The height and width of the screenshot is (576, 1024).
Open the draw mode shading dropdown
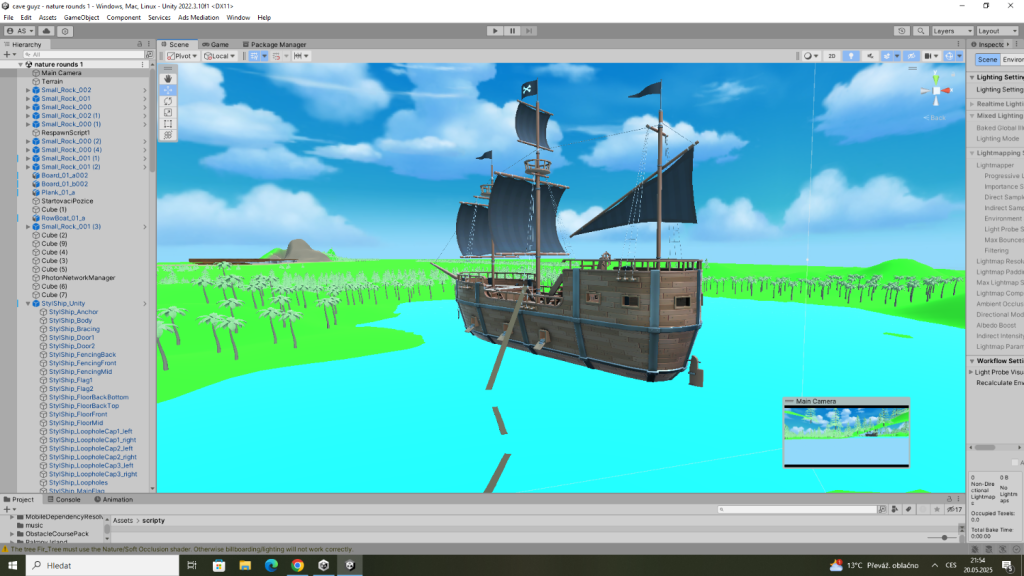coord(810,56)
